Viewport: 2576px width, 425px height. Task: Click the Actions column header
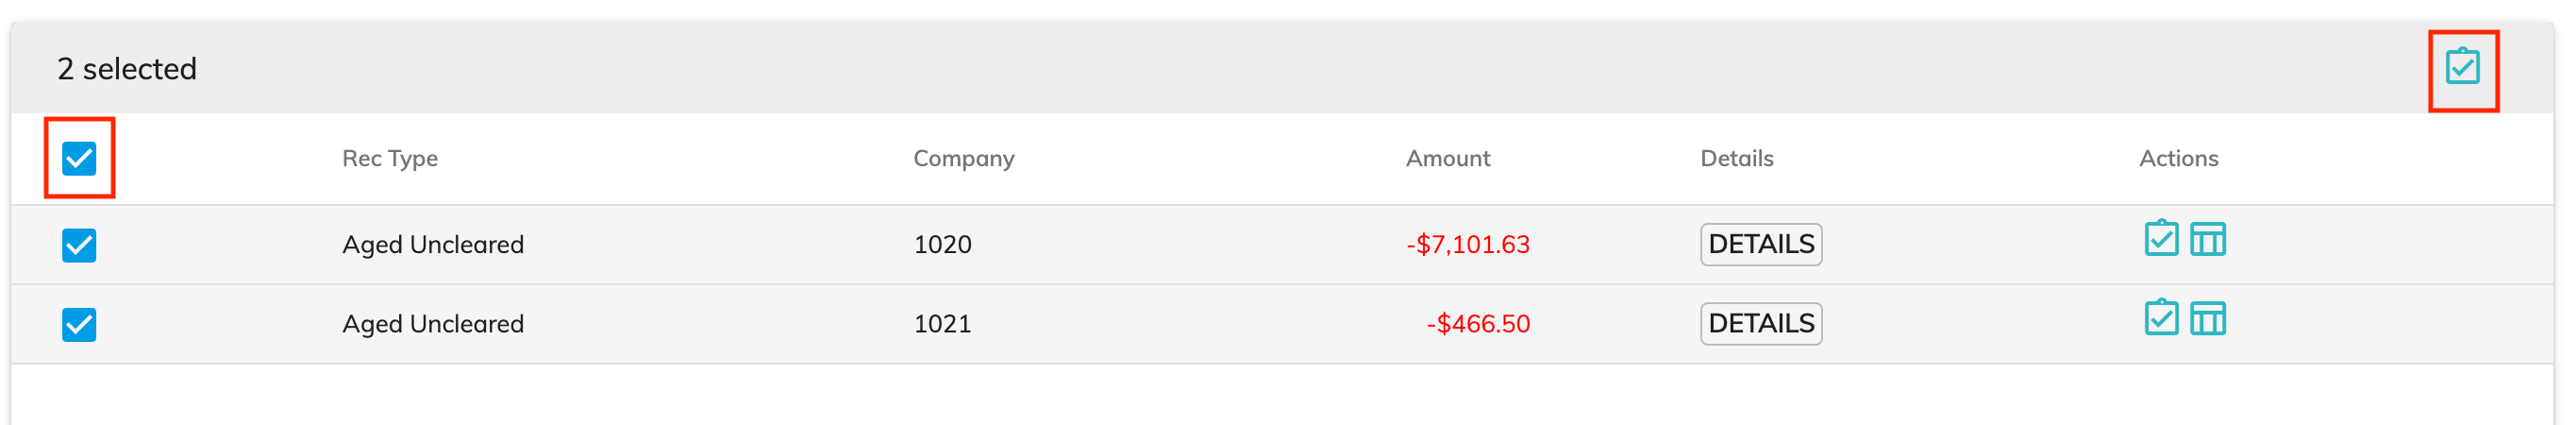coord(2178,158)
